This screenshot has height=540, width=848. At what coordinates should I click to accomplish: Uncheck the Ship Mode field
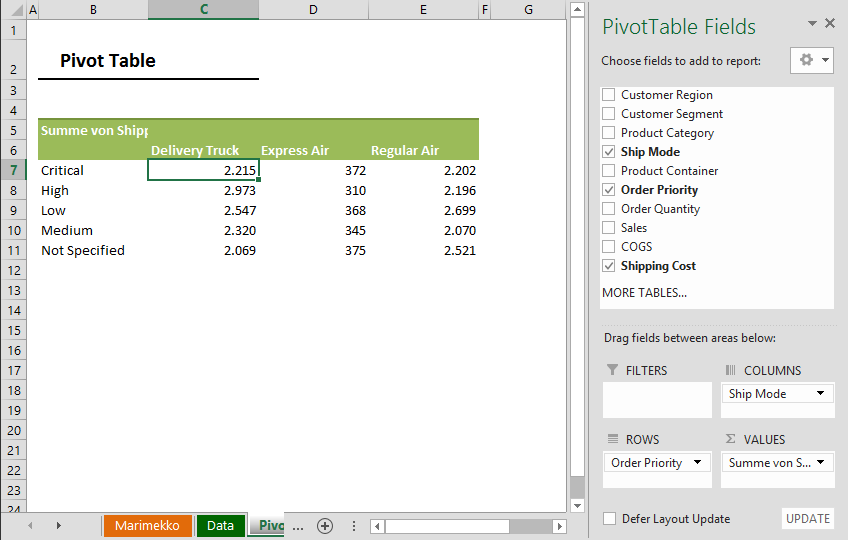point(608,152)
